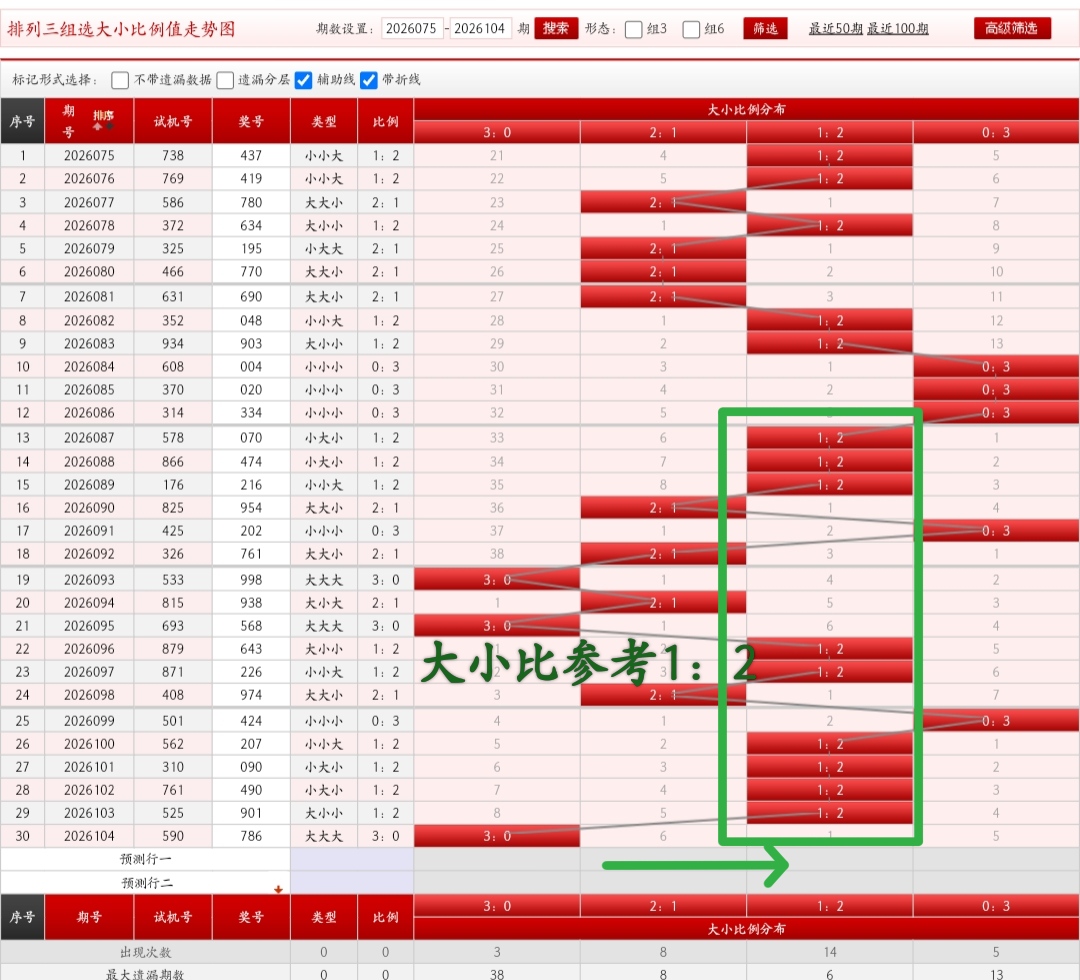
Task: Click the 试机号 column header at top
Action: [x=173, y=121]
